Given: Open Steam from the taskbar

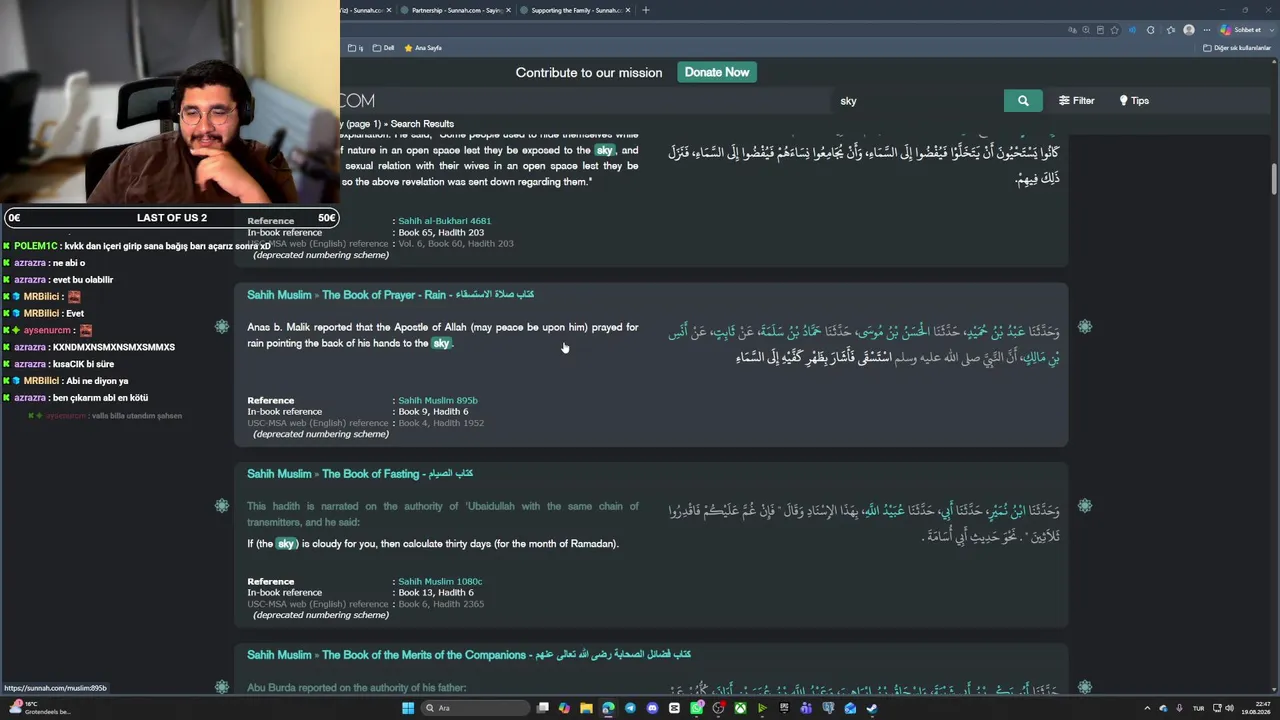Looking at the screenshot, I should point(872,708).
